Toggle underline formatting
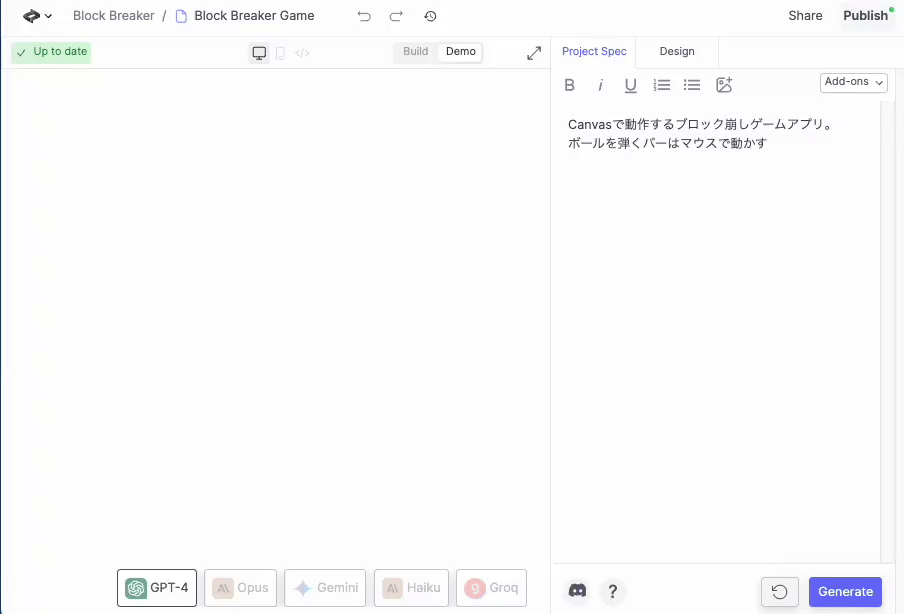 (x=631, y=85)
